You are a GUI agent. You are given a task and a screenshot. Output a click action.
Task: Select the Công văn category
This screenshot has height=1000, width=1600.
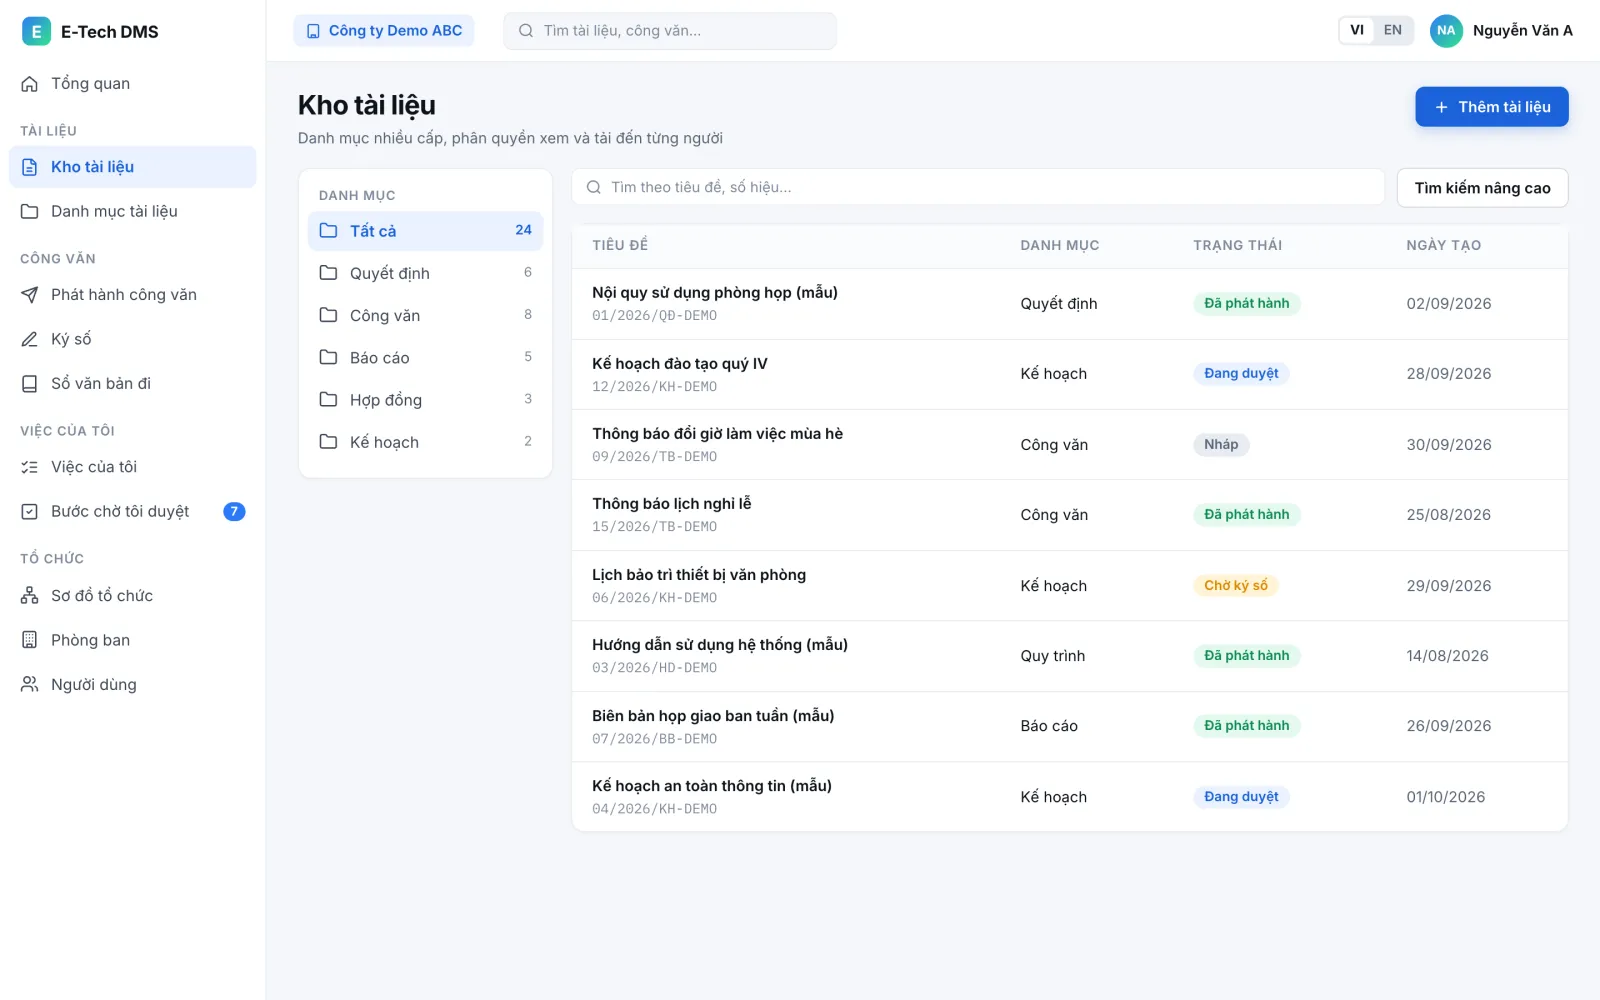(426, 315)
